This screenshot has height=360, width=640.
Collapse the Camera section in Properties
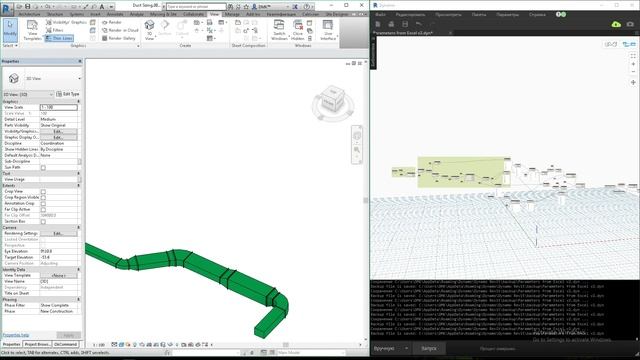tap(79, 227)
